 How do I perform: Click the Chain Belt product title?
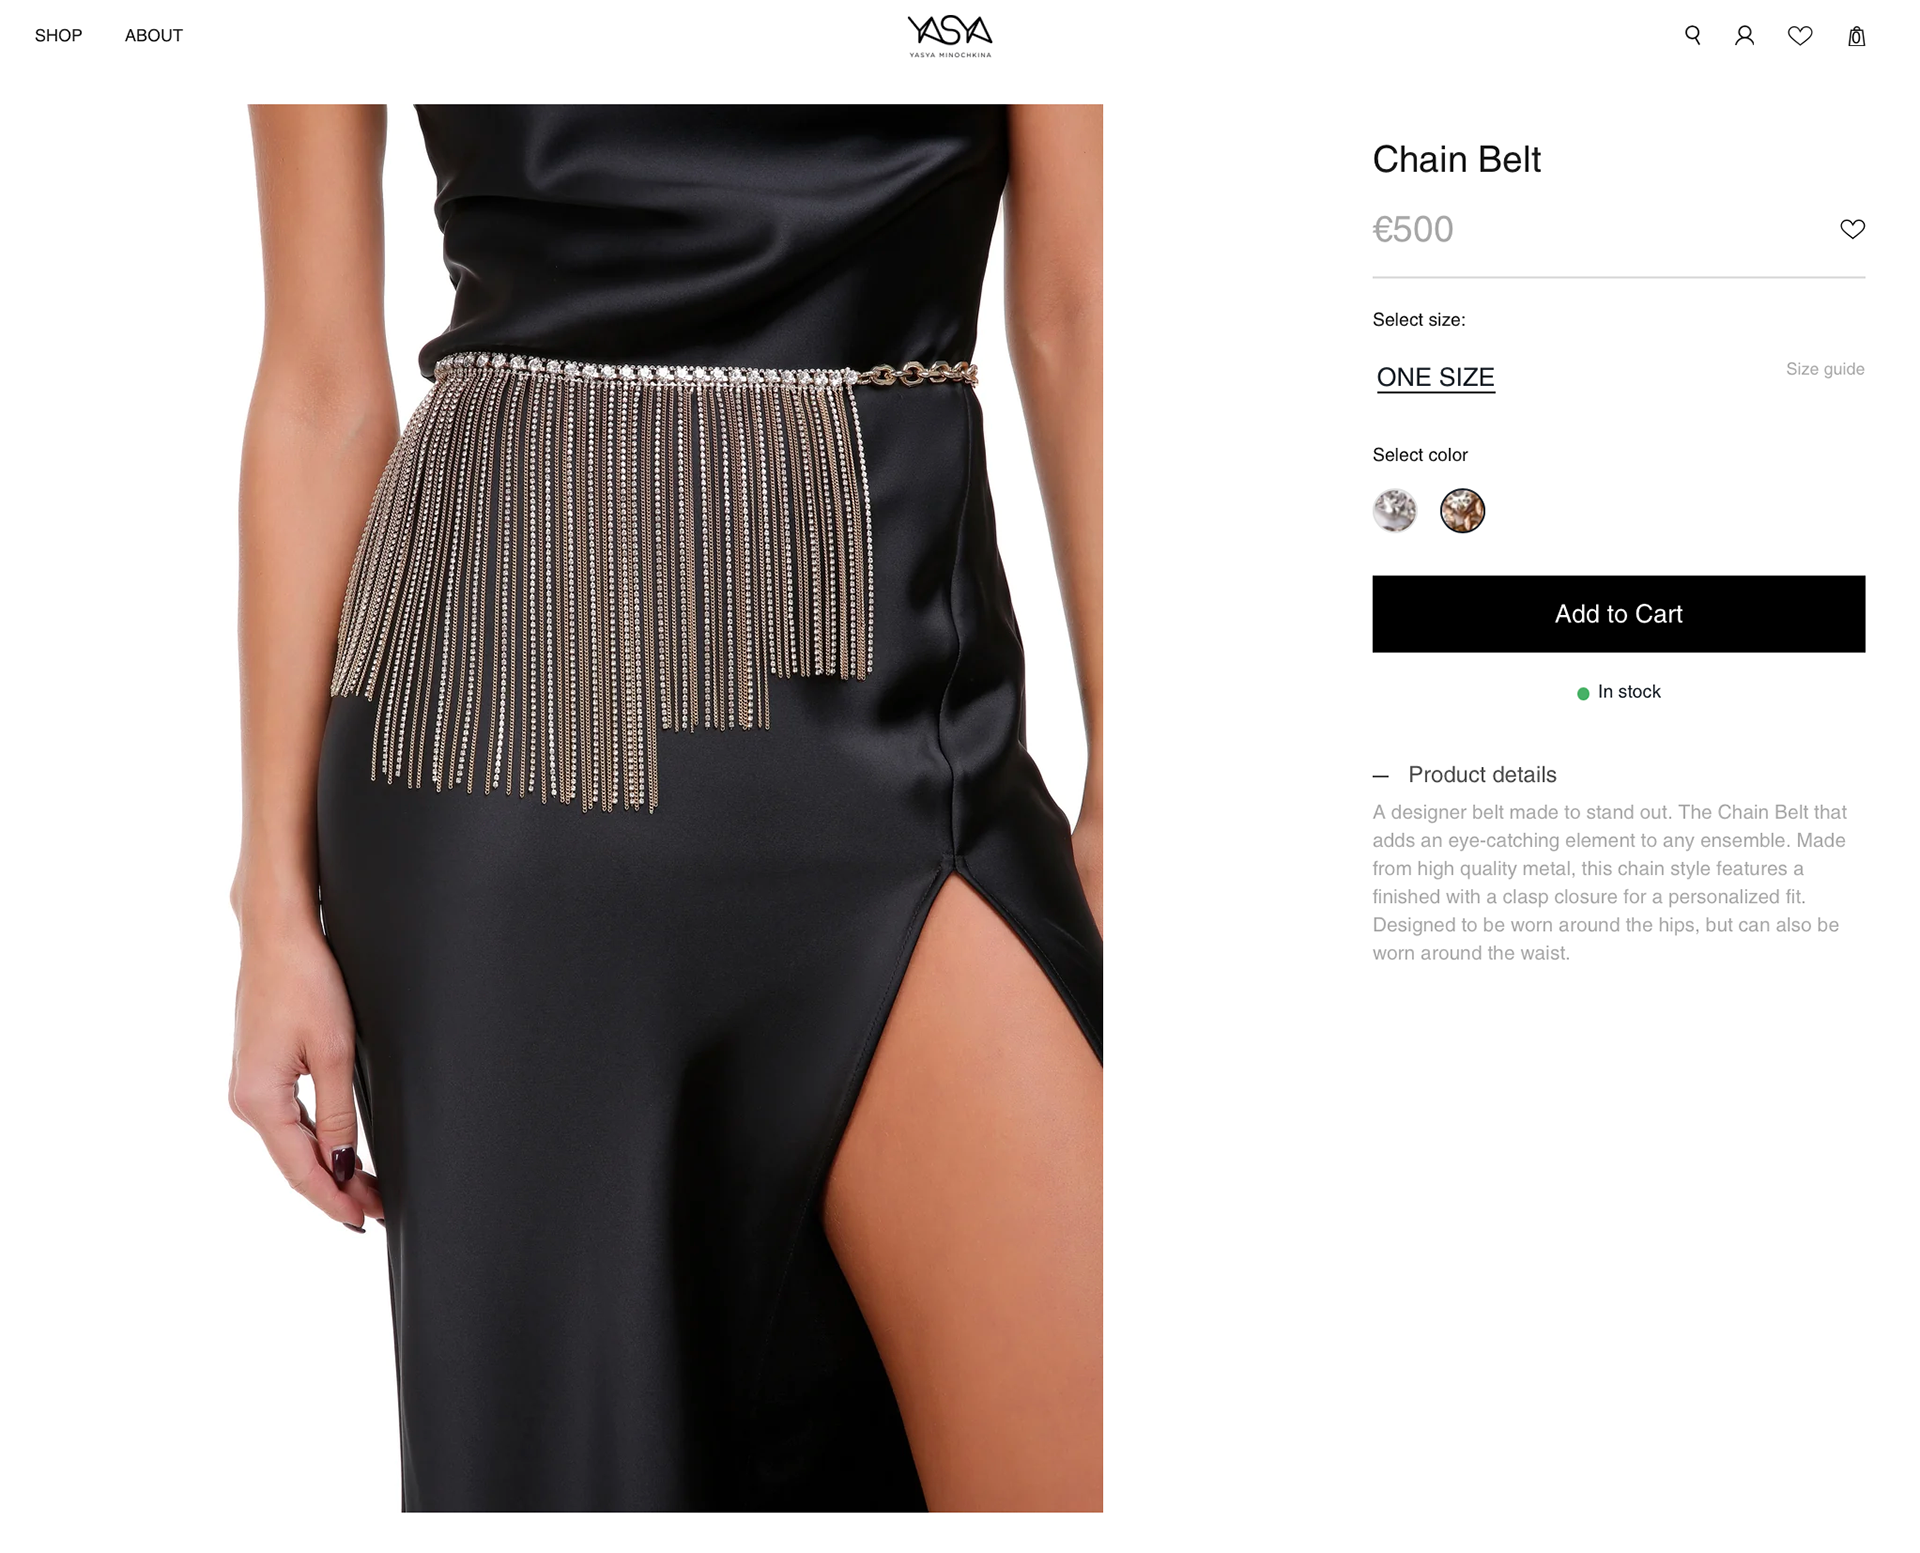coord(1456,160)
